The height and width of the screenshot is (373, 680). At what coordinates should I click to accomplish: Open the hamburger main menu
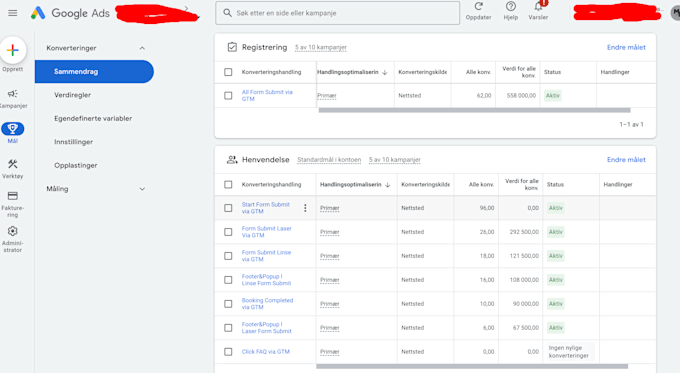13,13
